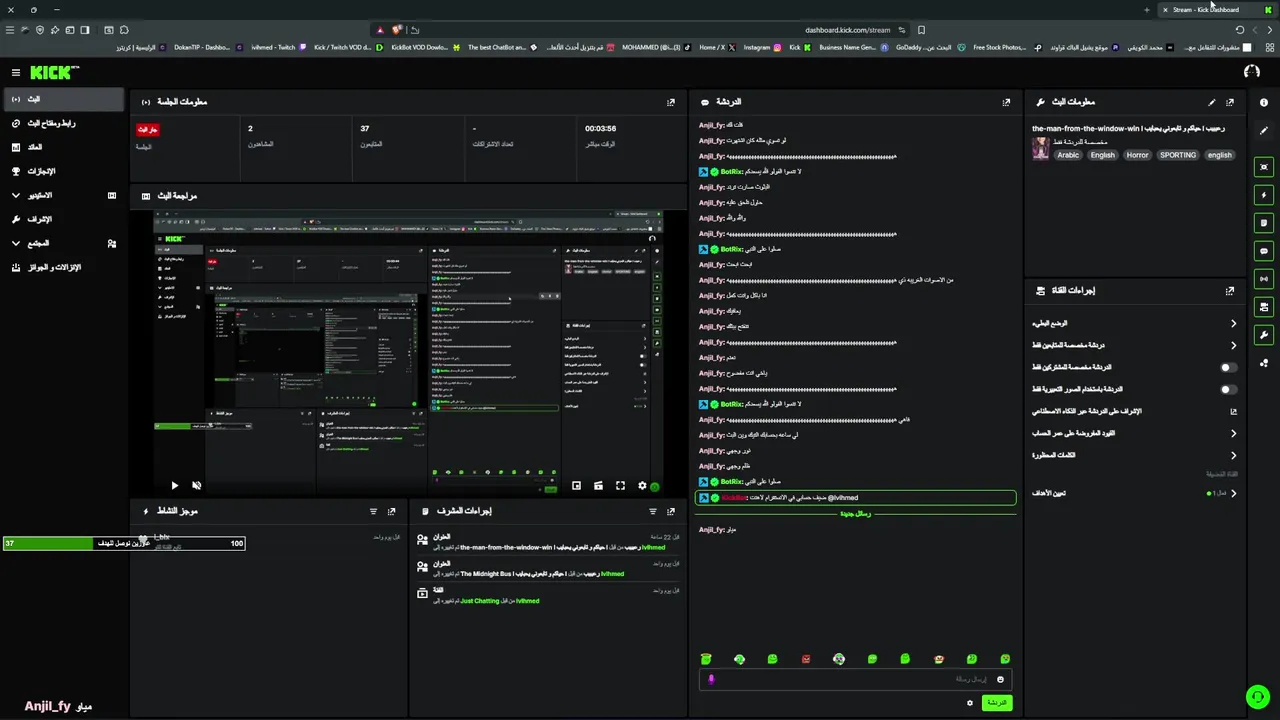Open the Achievements page in sidebar
The image size is (1280, 720).
tap(63, 172)
